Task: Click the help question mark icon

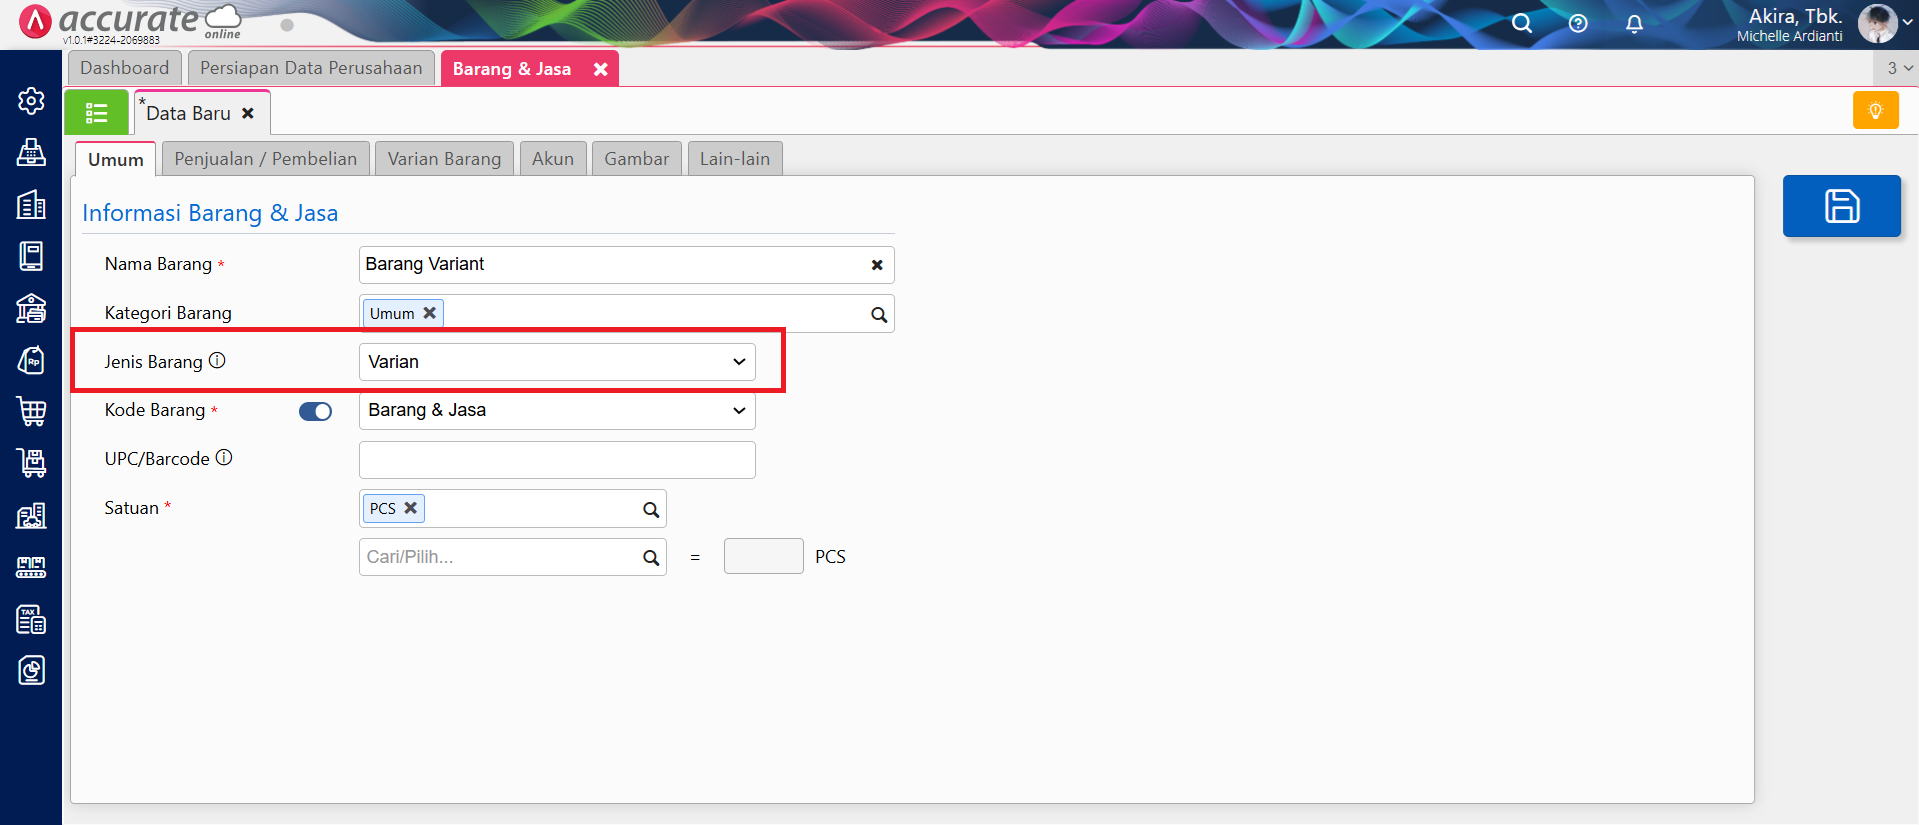Action: click(x=1578, y=24)
